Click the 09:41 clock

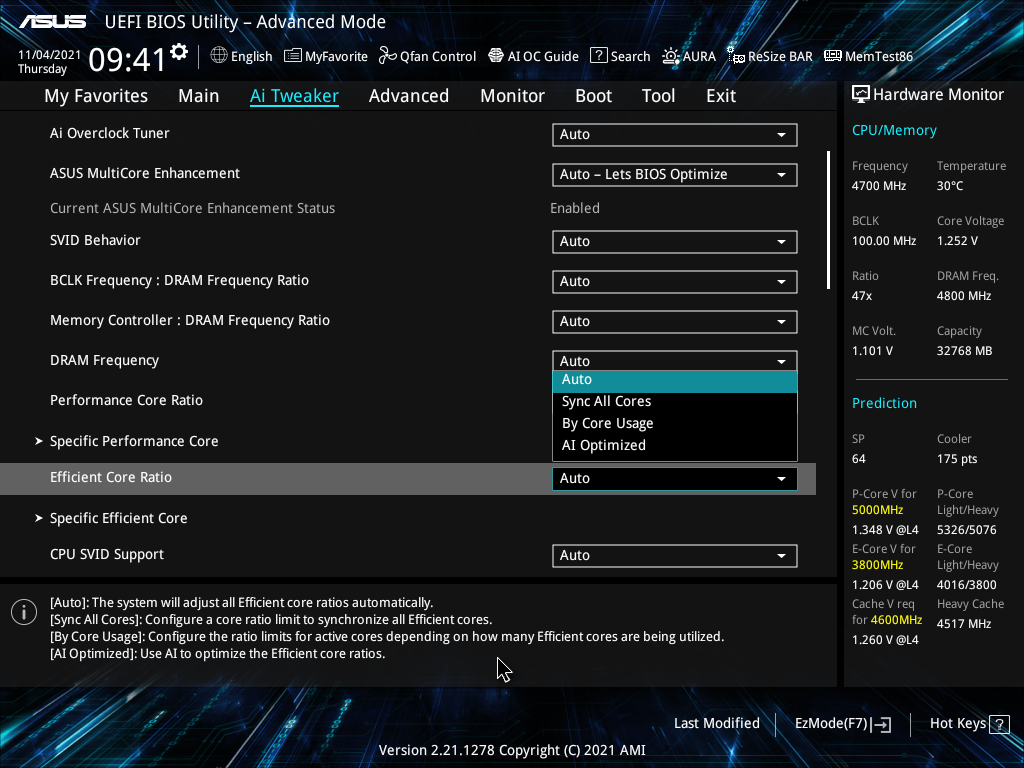click(x=127, y=60)
